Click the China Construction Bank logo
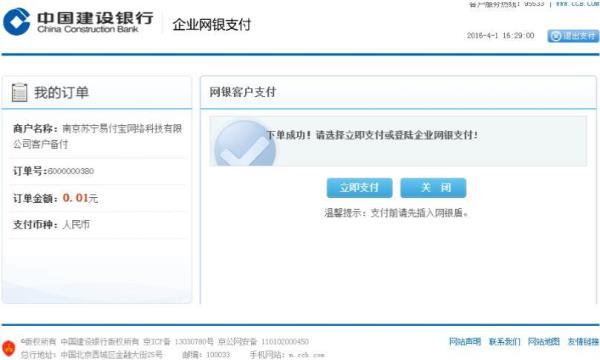Viewport: 600px width, 360px height. click(x=78, y=22)
